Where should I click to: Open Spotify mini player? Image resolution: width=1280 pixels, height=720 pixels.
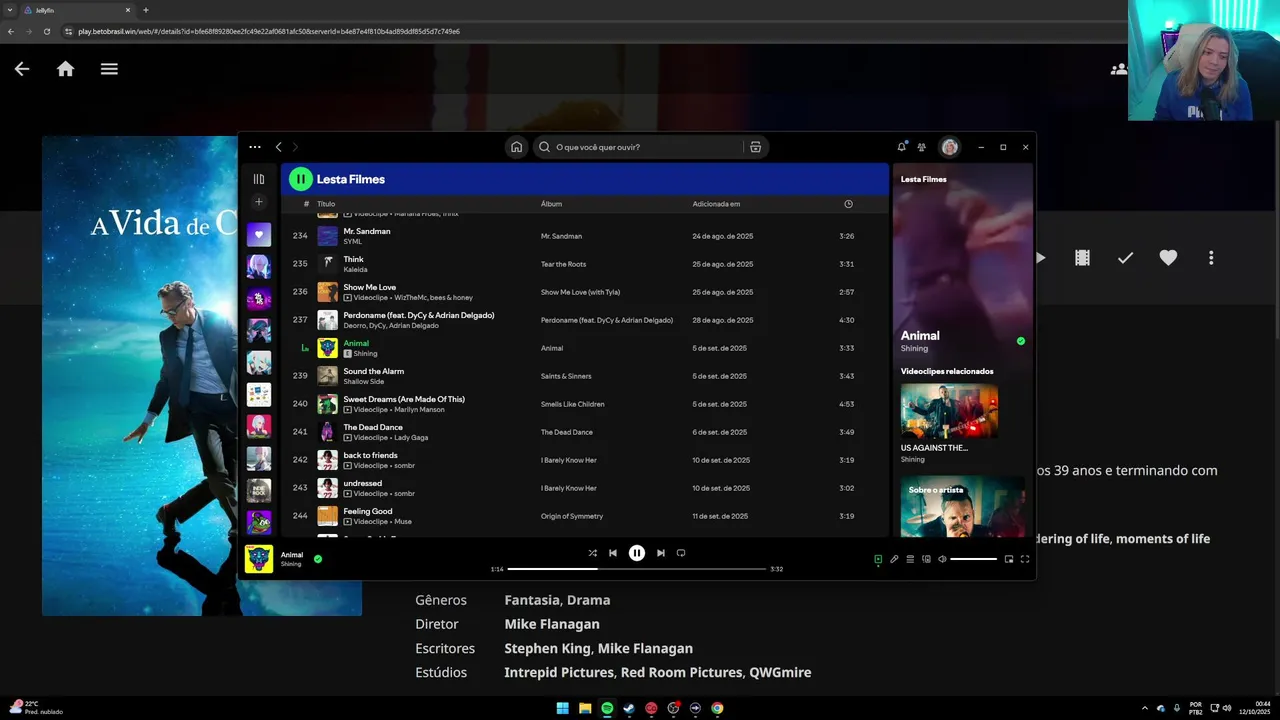(1009, 559)
